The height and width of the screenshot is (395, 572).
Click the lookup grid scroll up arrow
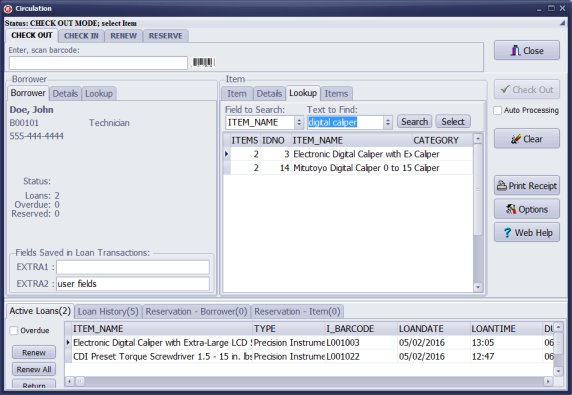(x=478, y=139)
